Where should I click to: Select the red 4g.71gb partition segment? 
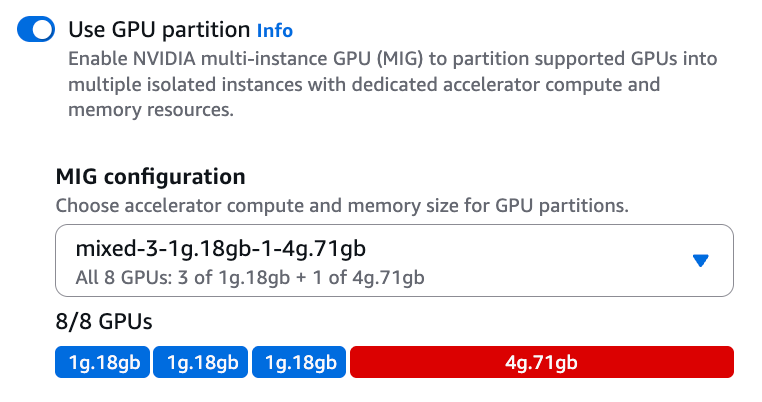tap(542, 362)
